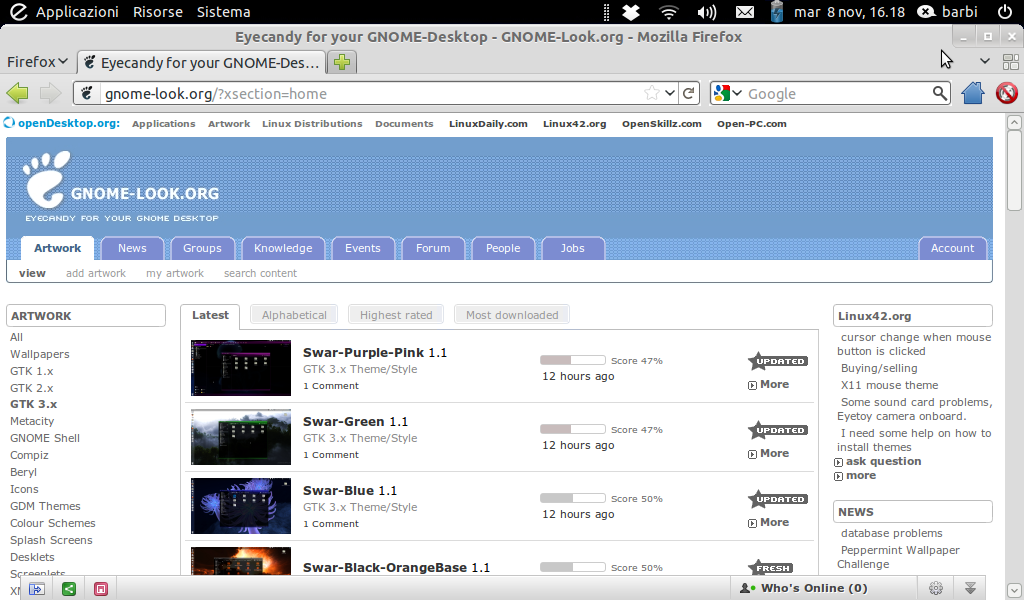1024x600 pixels.
Task: Open the Applicazioni menu
Action: (77, 12)
